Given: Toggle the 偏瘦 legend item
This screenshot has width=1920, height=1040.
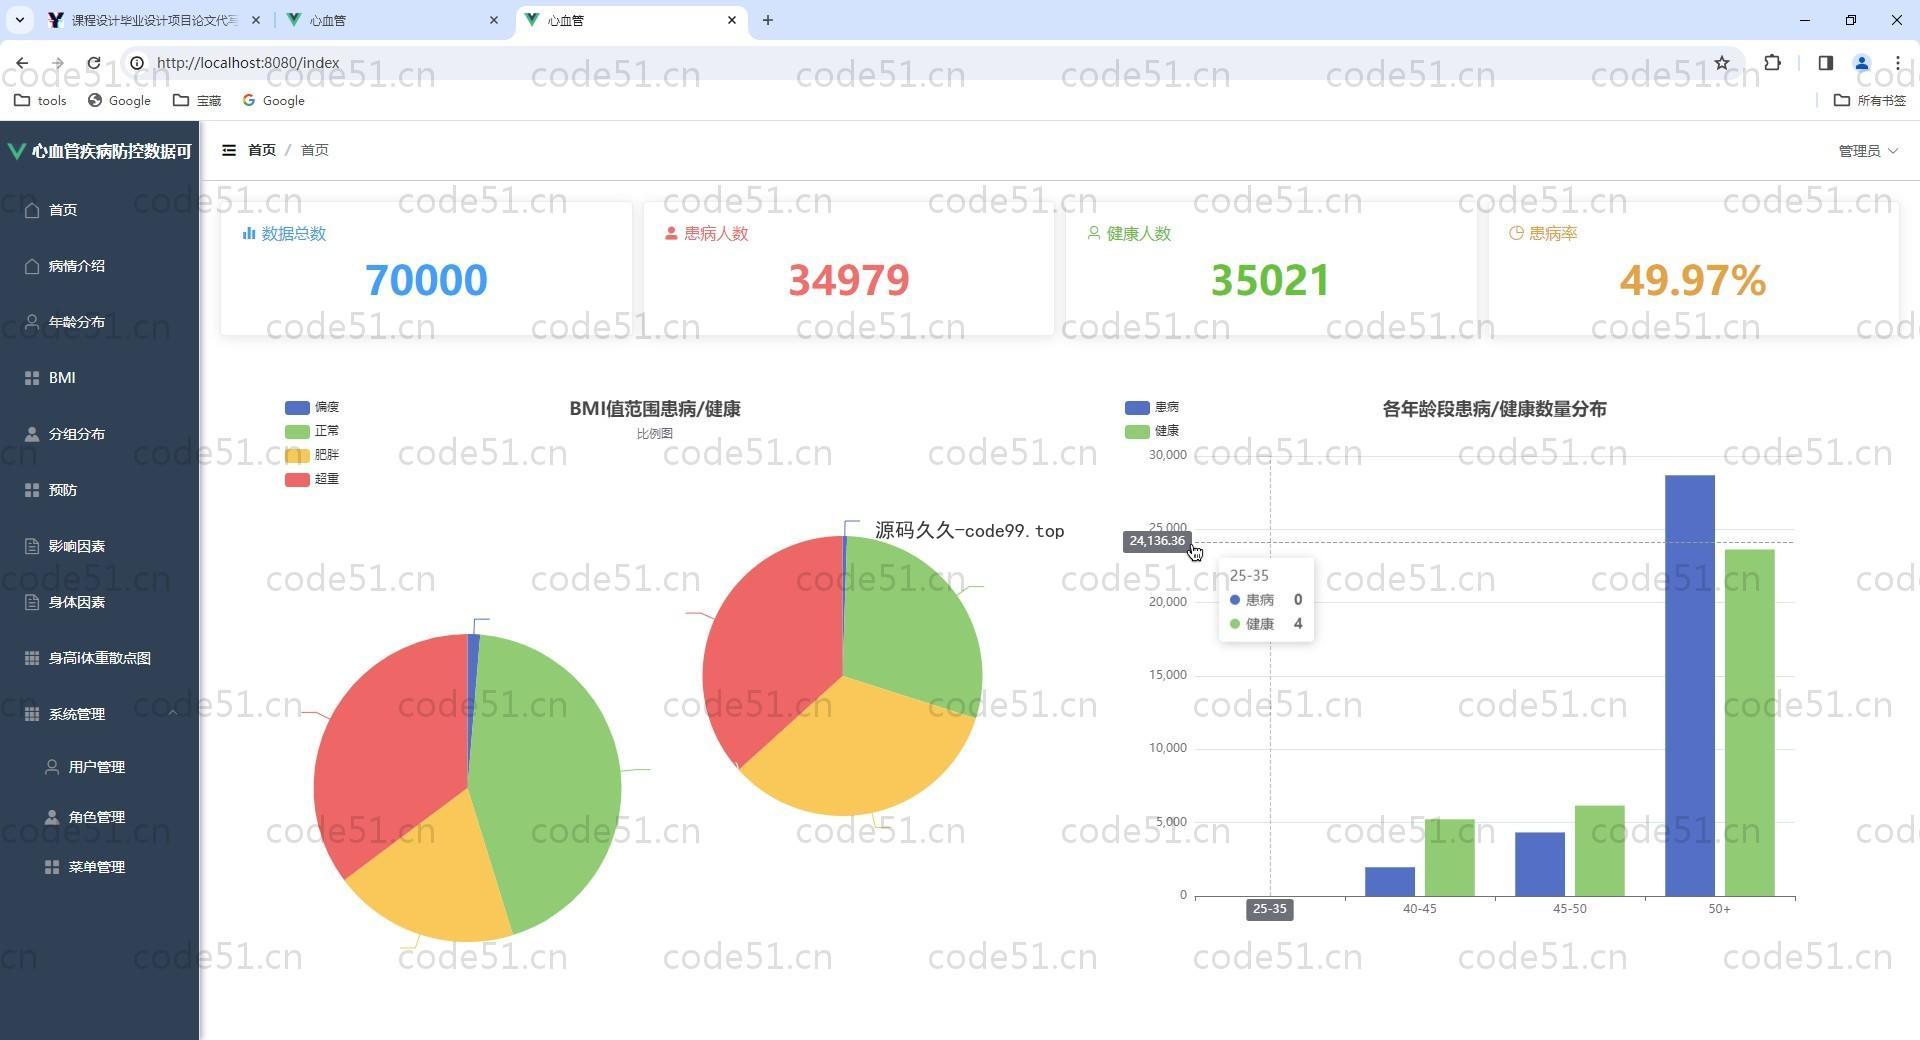Looking at the screenshot, I should 312,407.
